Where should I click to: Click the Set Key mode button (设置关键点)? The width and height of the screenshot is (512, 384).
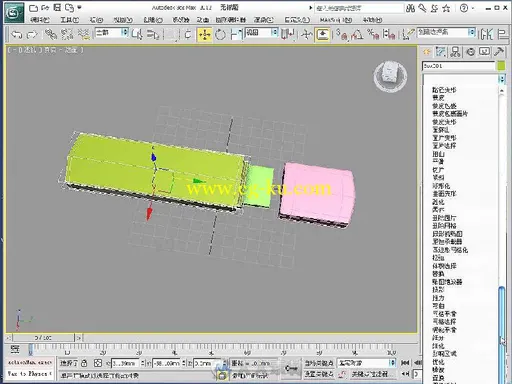pyautogui.click(x=319, y=374)
